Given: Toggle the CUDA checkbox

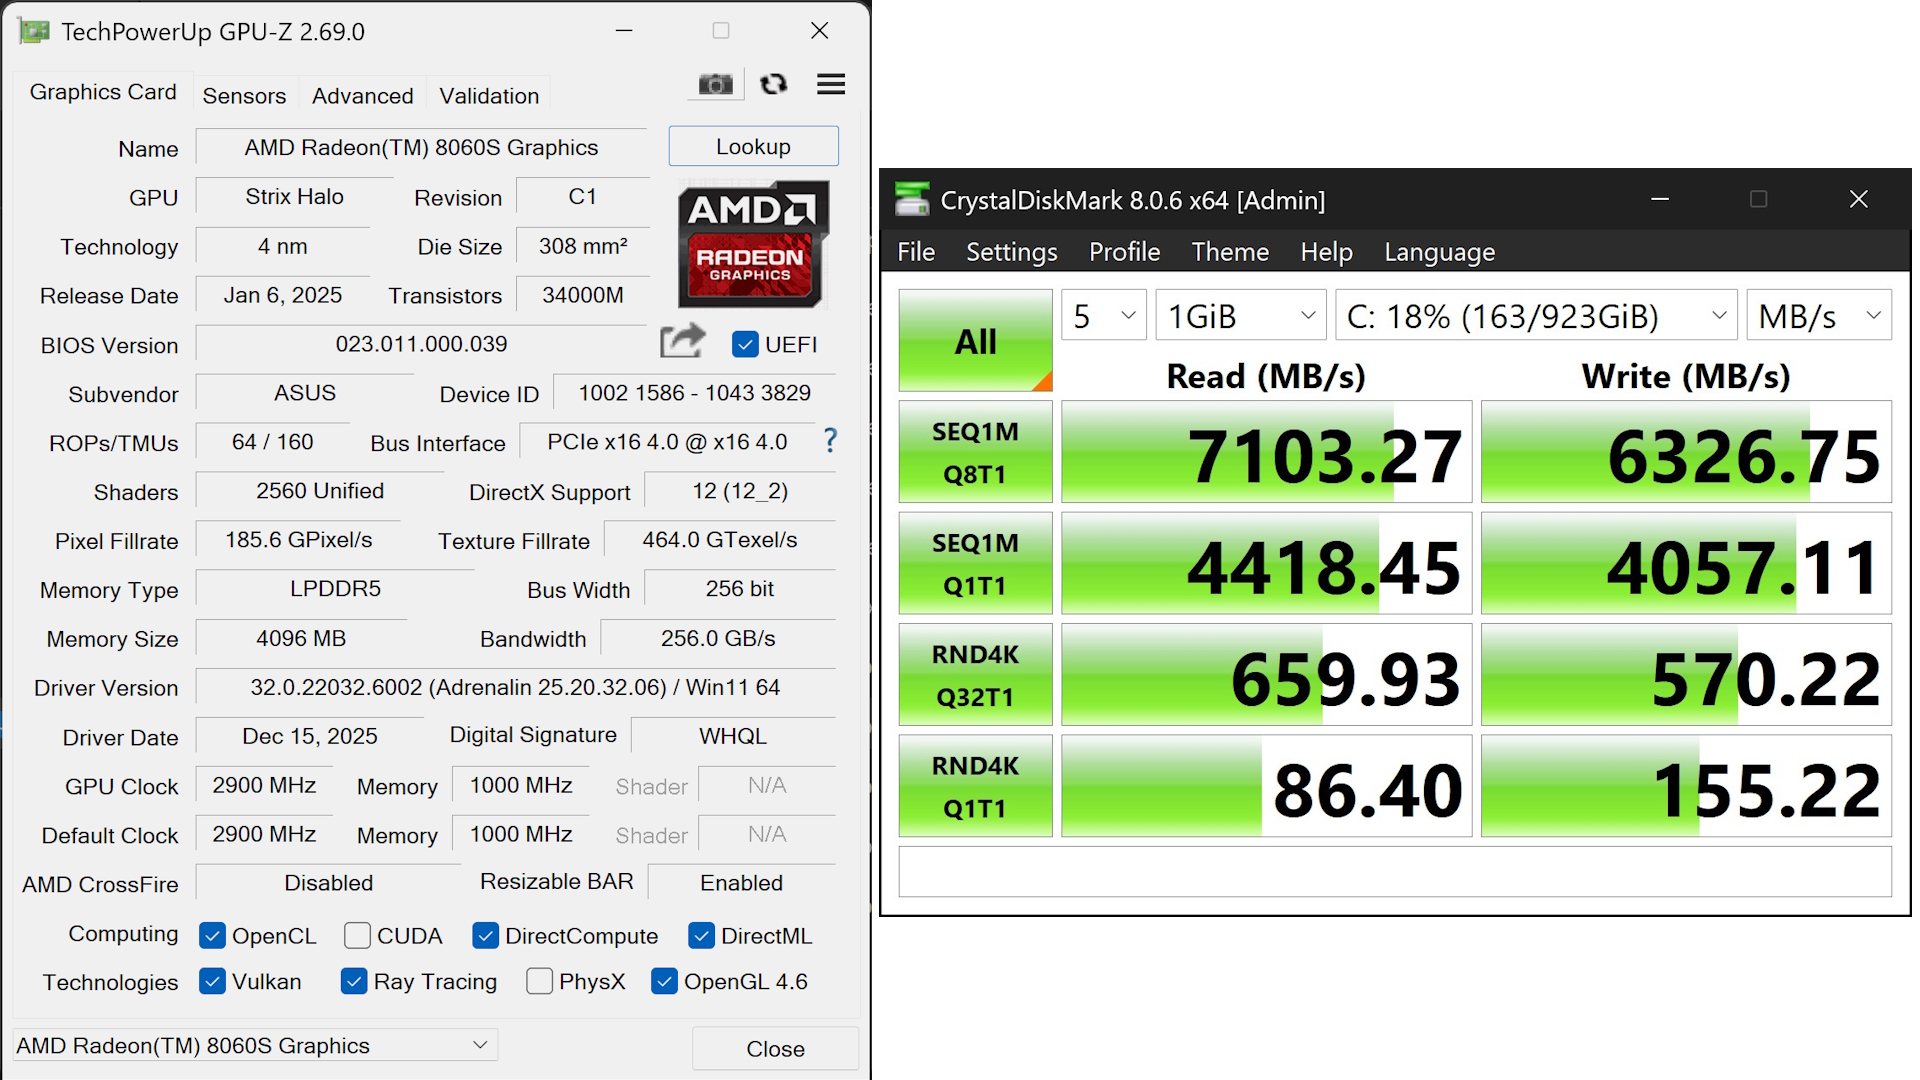Looking at the screenshot, I should (x=357, y=935).
